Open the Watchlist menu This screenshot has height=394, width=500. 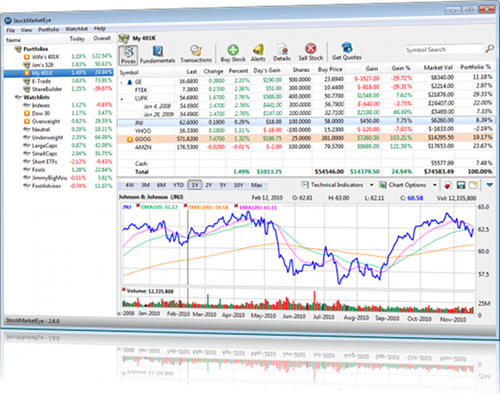click(76, 29)
